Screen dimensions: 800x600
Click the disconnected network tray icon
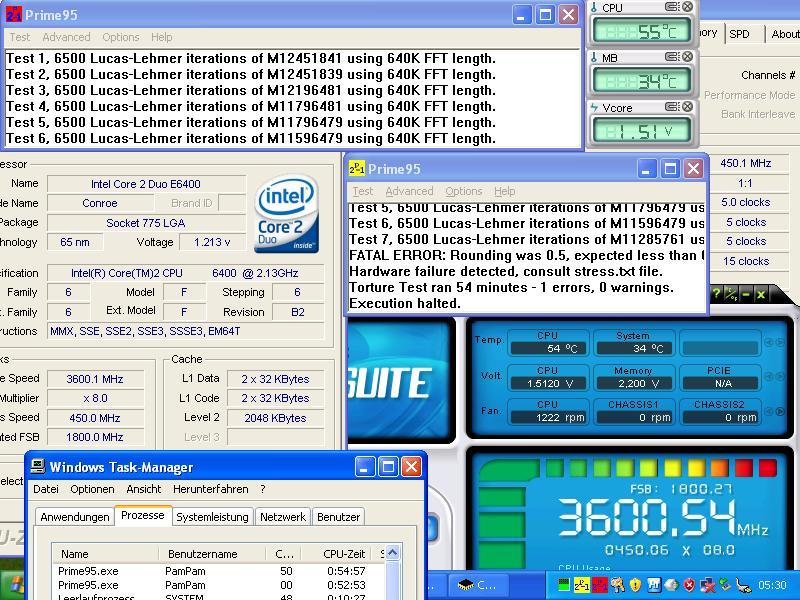[708, 584]
